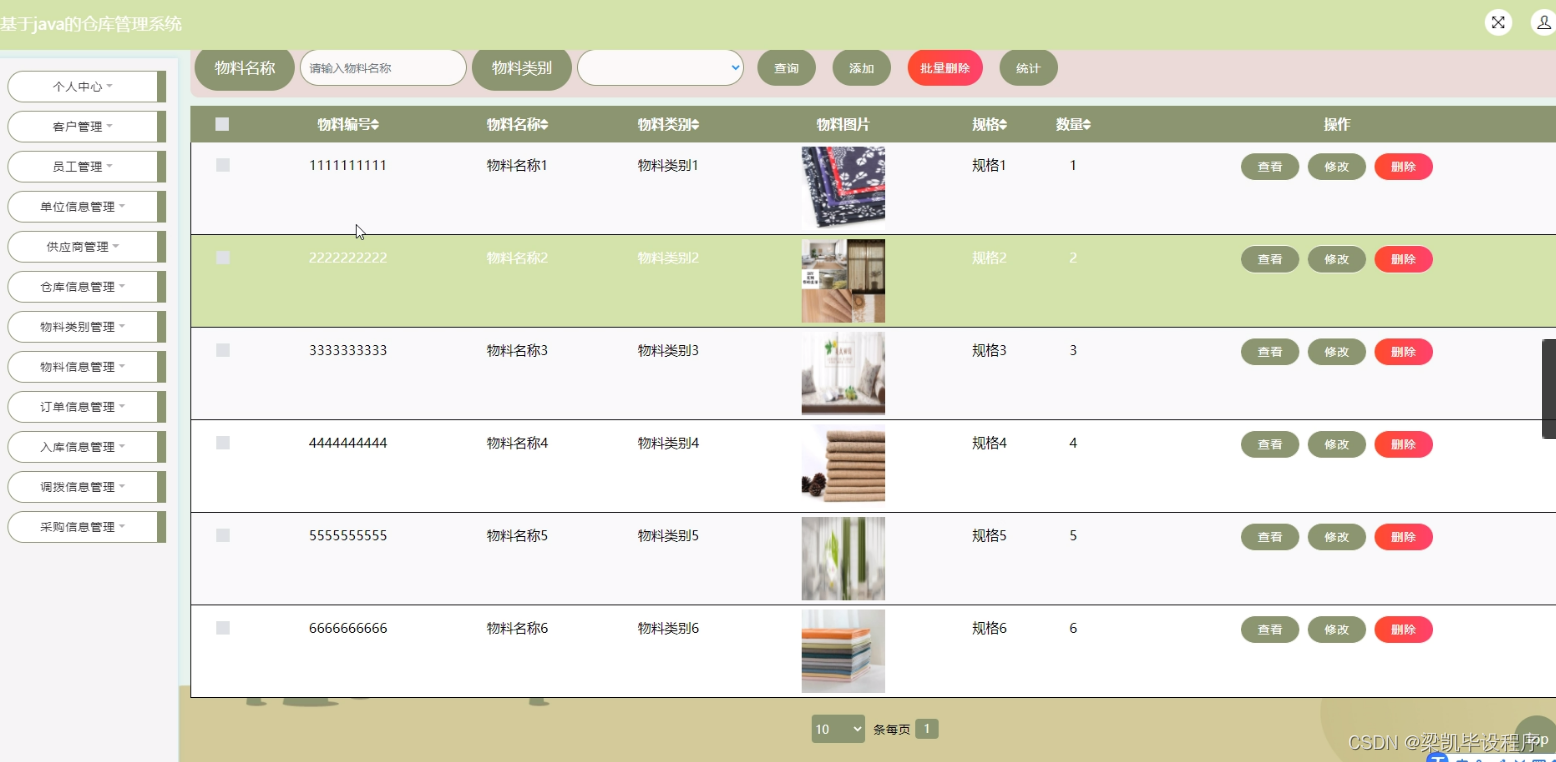Image resolution: width=1556 pixels, height=762 pixels.
Task: View details of 物料名称6 row
Action: tap(1270, 630)
